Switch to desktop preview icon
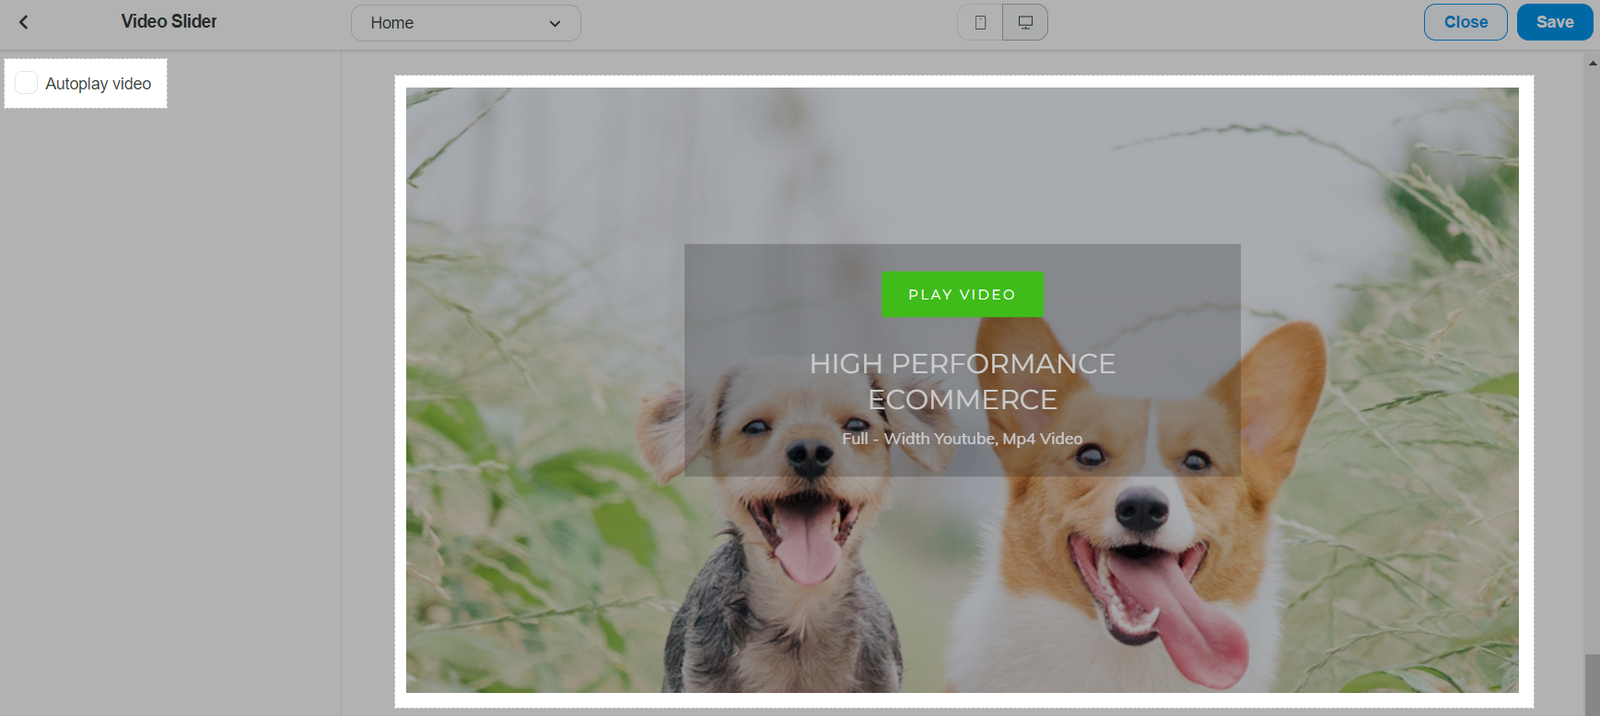 (1025, 22)
